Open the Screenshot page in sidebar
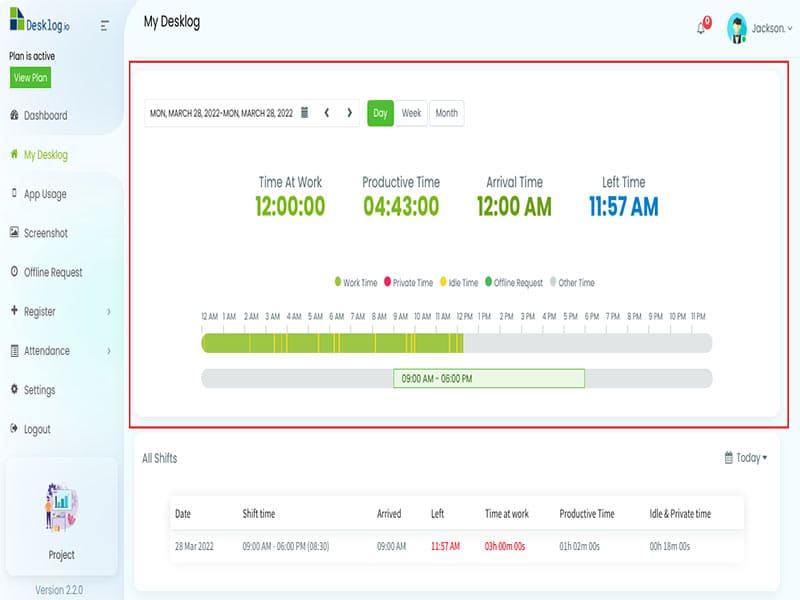The height and width of the screenshot is (600, 800). coord(45,233)
